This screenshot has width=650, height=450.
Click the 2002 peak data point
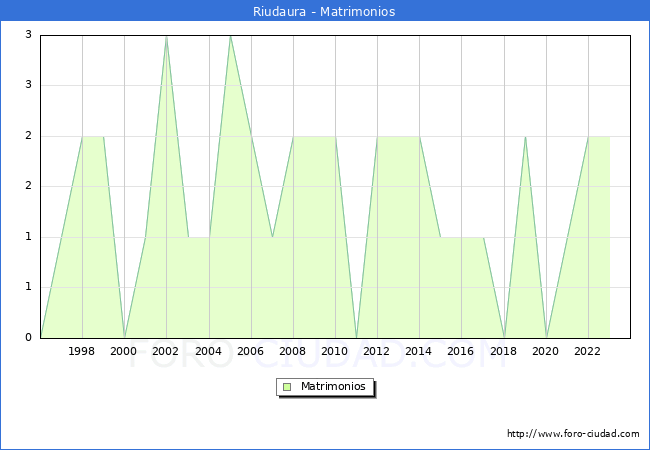pos(166,37)
